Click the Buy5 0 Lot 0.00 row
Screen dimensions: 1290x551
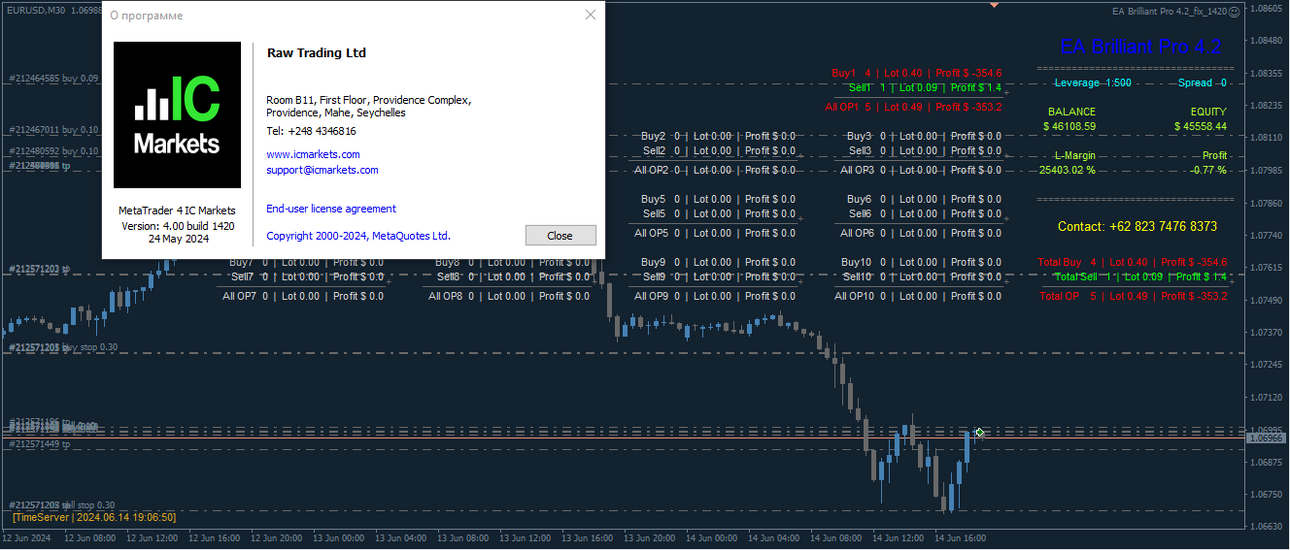[718, 199]
